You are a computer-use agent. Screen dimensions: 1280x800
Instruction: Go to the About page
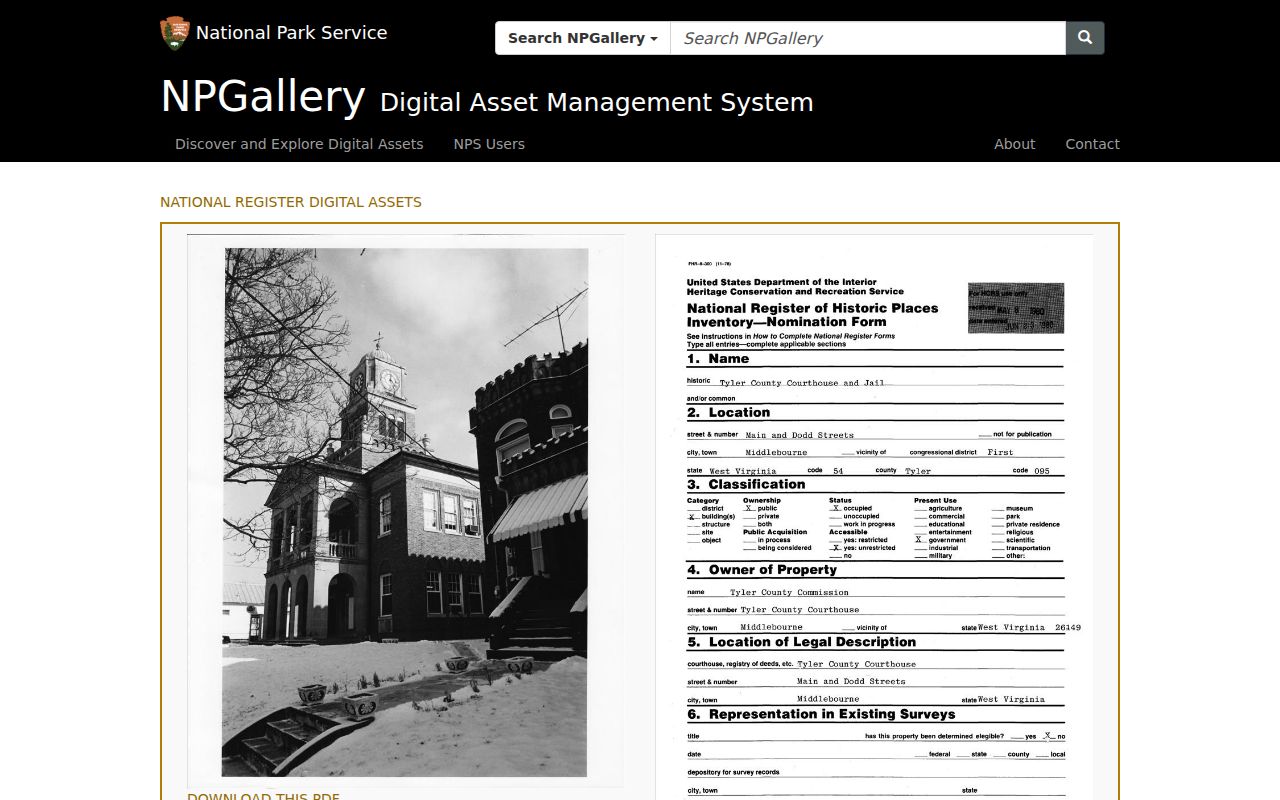point(1014,144)
